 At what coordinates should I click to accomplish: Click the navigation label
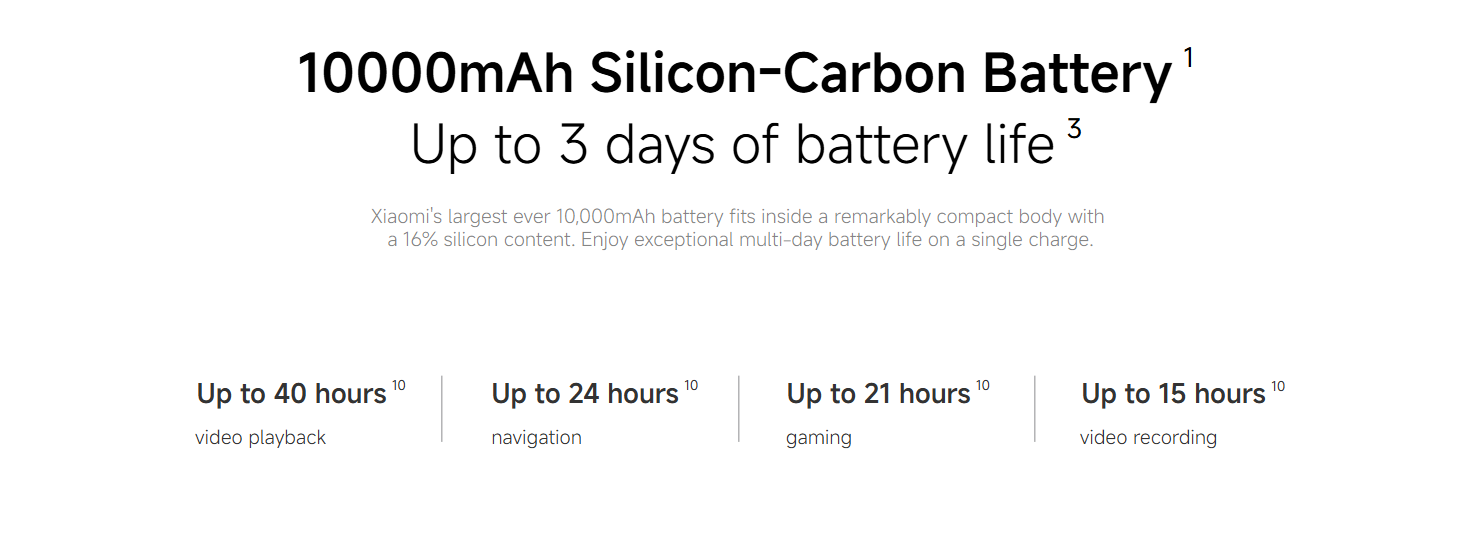click(536, 438)
